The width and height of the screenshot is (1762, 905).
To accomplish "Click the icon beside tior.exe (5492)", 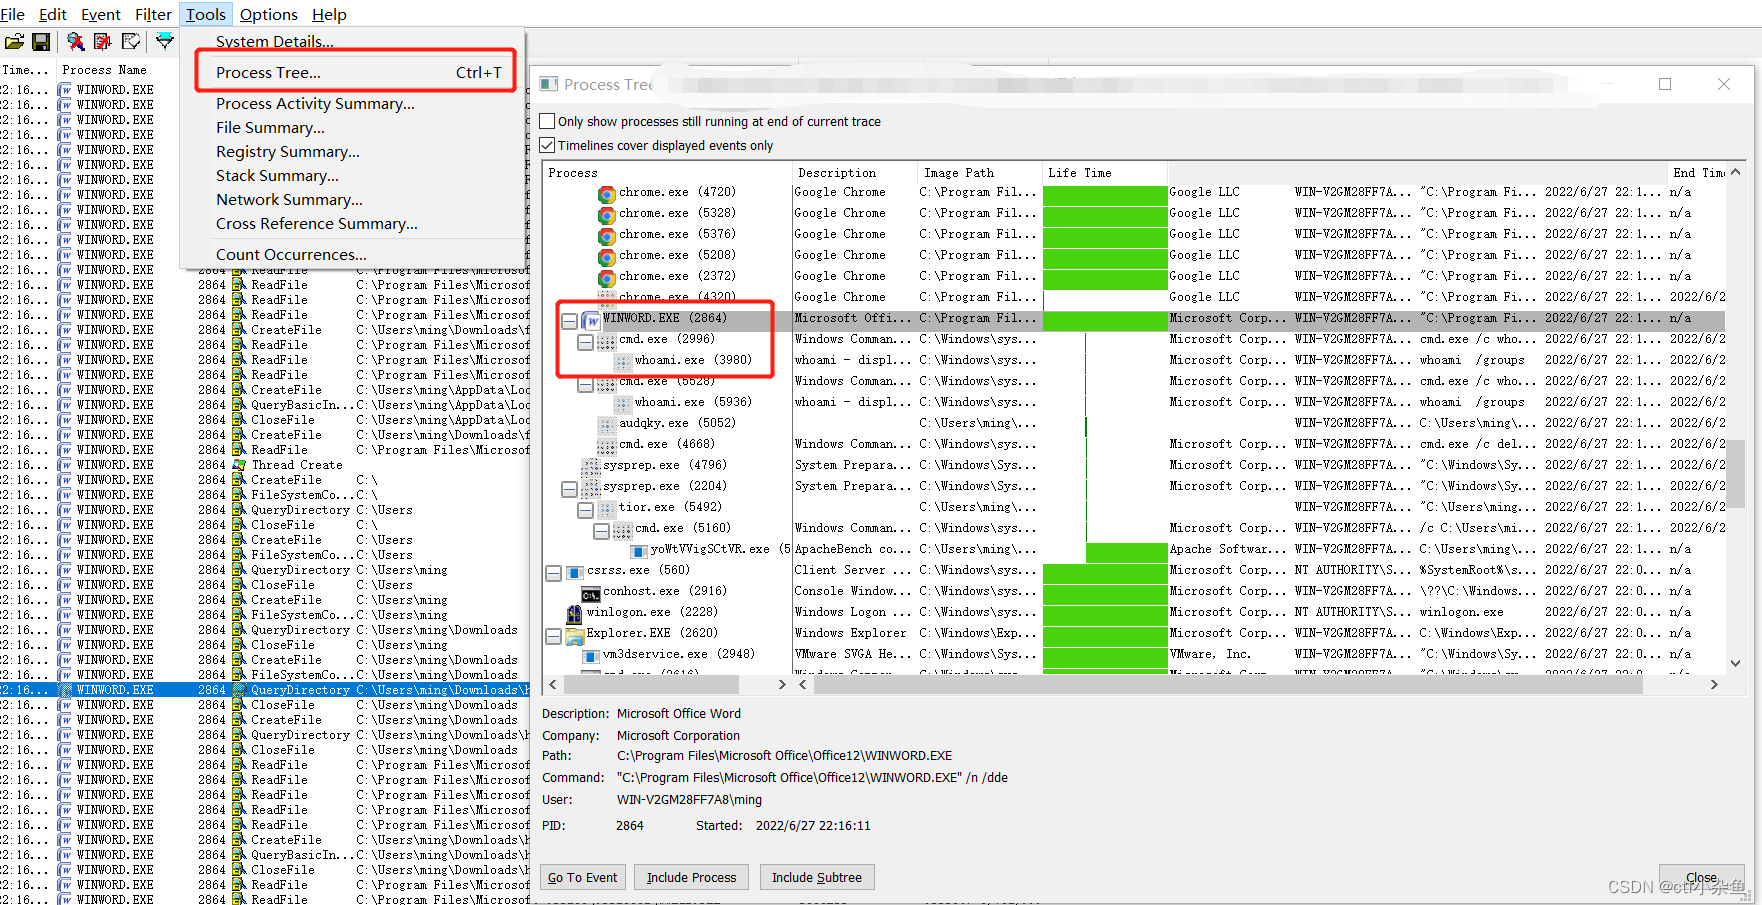I will 606,508.
